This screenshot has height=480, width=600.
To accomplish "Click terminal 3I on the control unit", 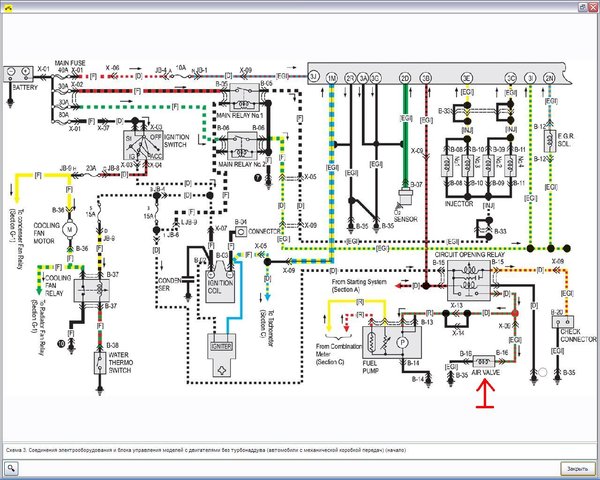I will point(530,78).
